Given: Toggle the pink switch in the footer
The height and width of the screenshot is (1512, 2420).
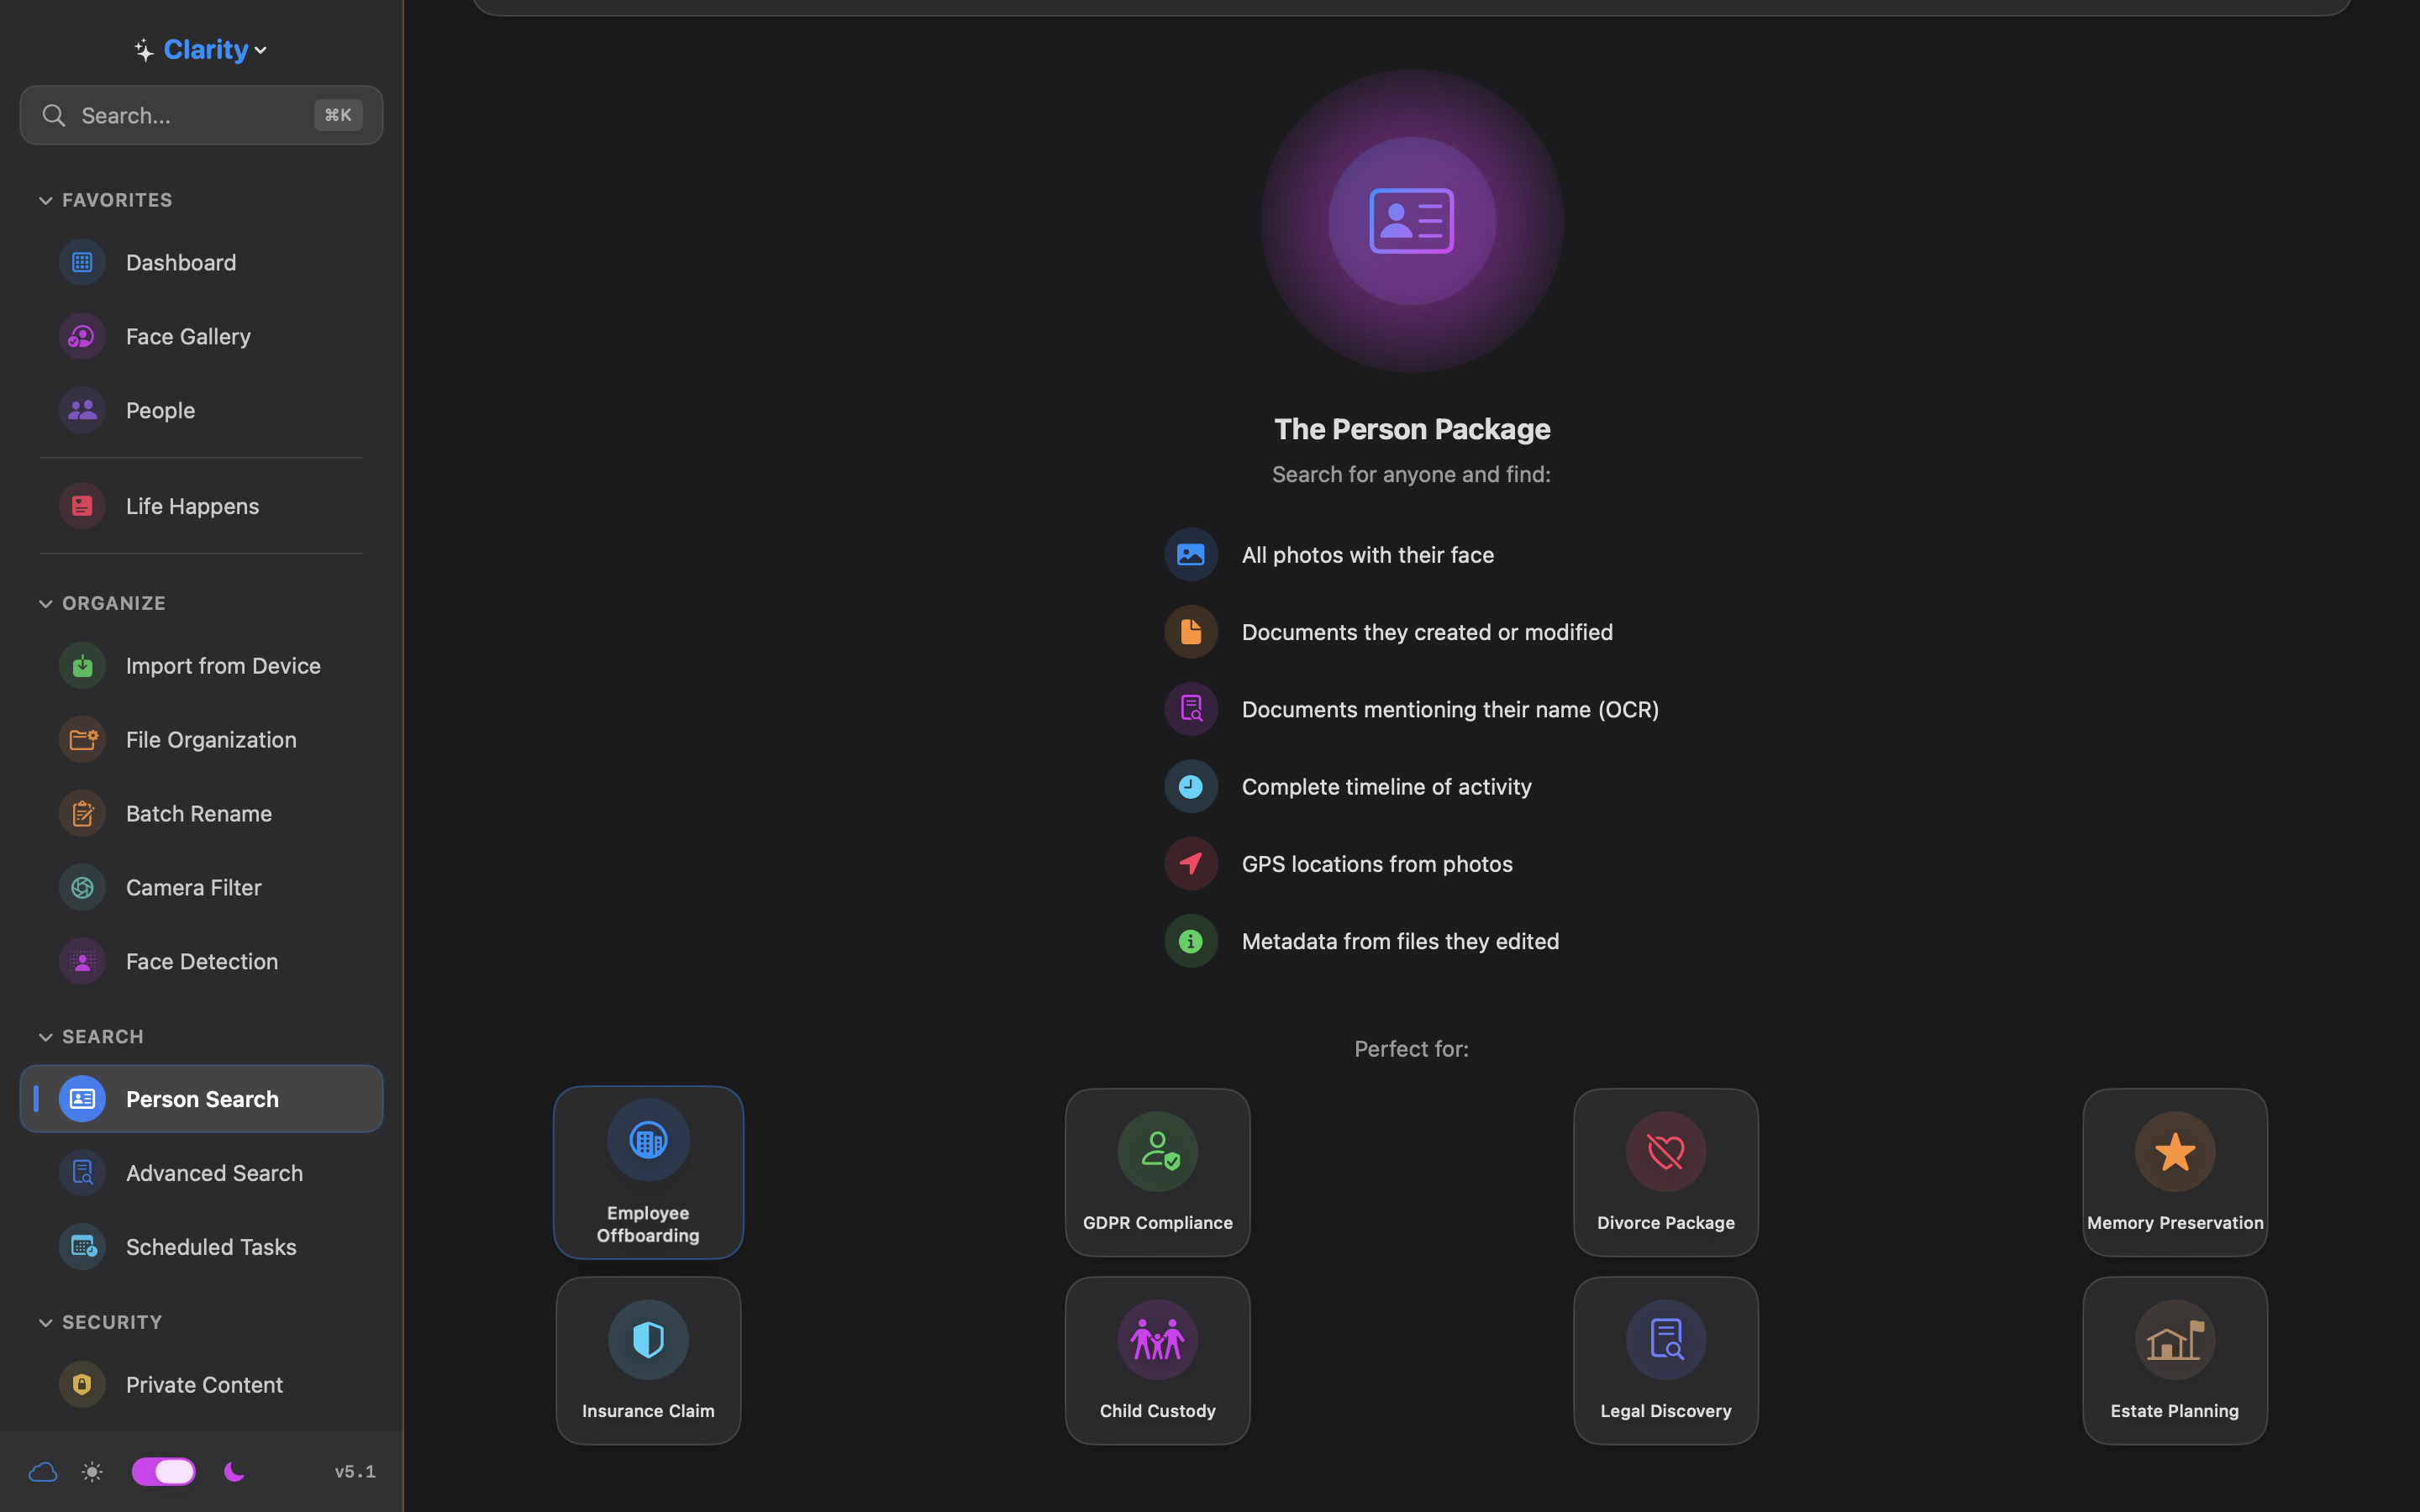Looking at the screenshot, I should click(x=163, y=1471).
